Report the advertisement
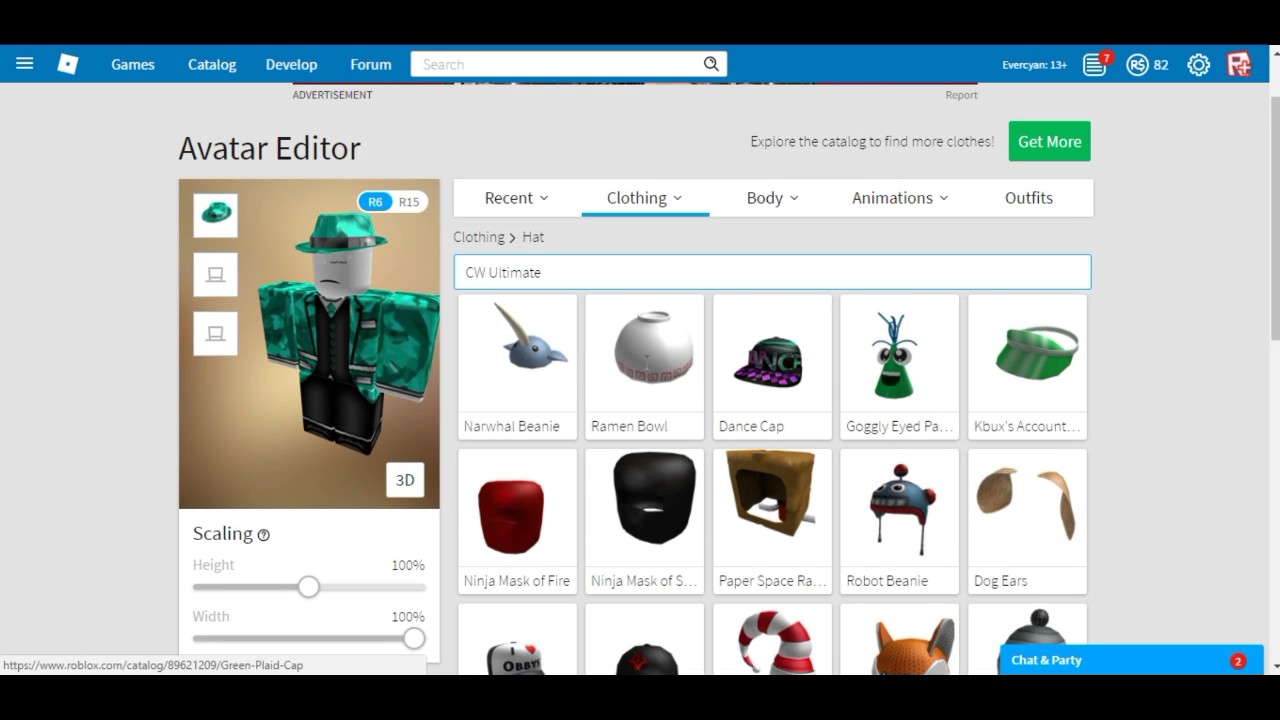Screen dimensions: 1280x720 (x=962, y=95)
